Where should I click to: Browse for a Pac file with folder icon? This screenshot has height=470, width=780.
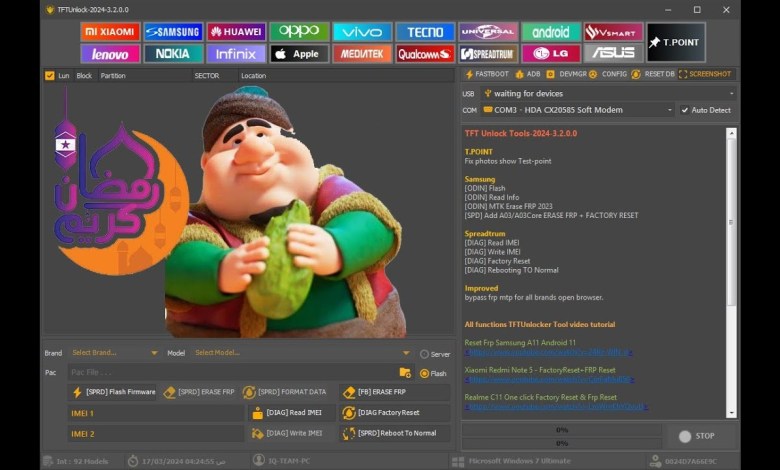point(405,373)
